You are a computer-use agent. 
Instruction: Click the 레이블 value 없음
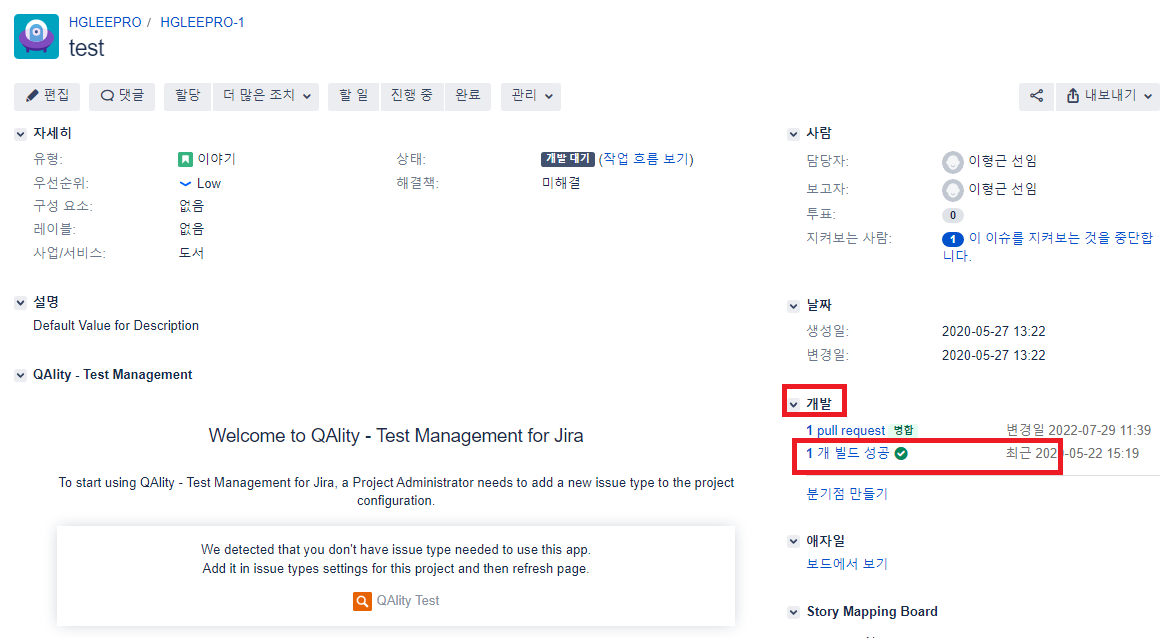pos(191,229)
